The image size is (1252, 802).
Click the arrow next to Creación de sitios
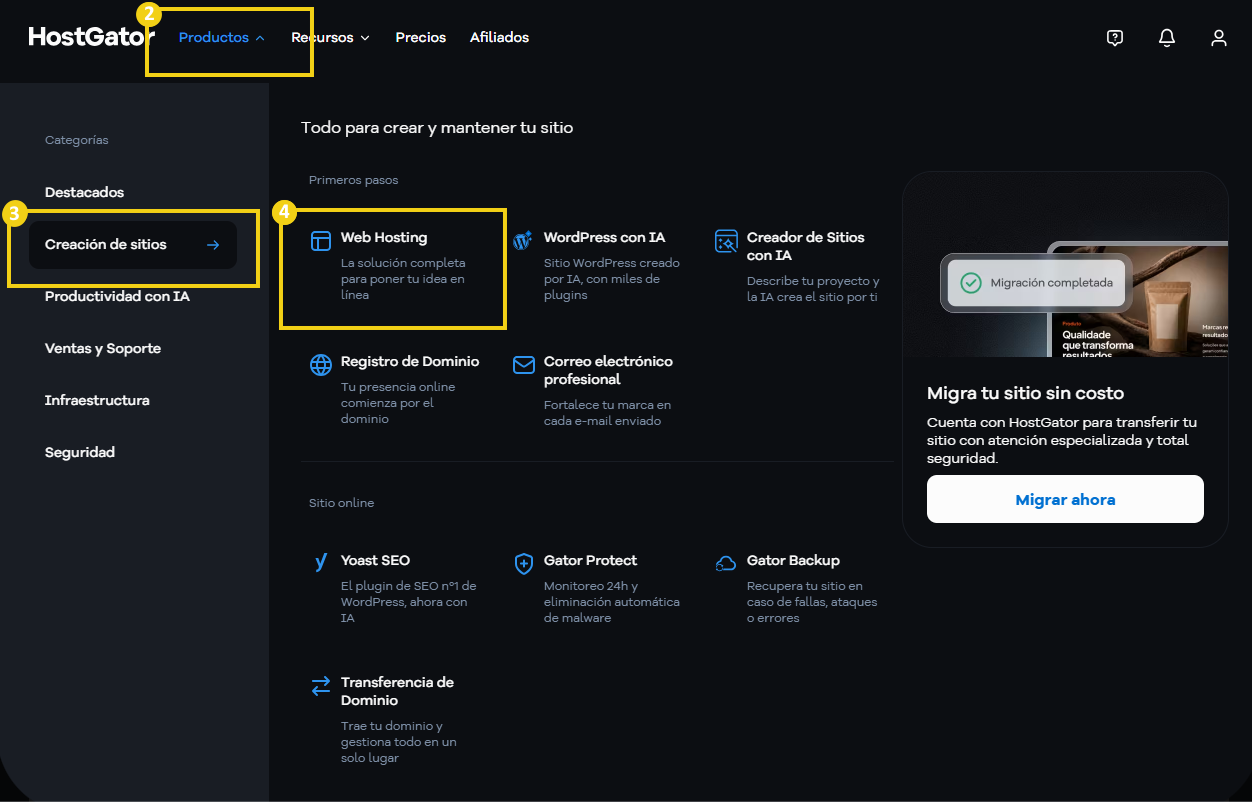pyautogui.click(x=213, y=245)
